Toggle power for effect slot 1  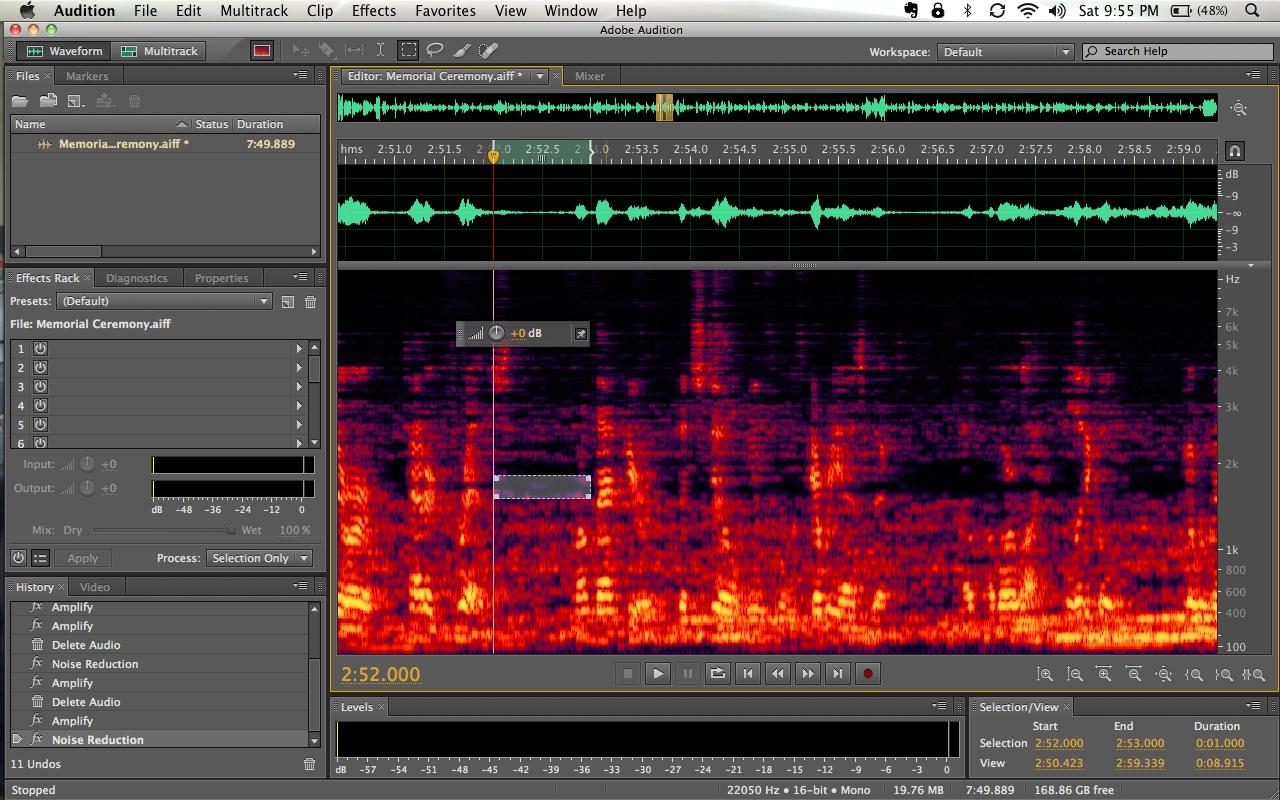(x=41, y=348)
